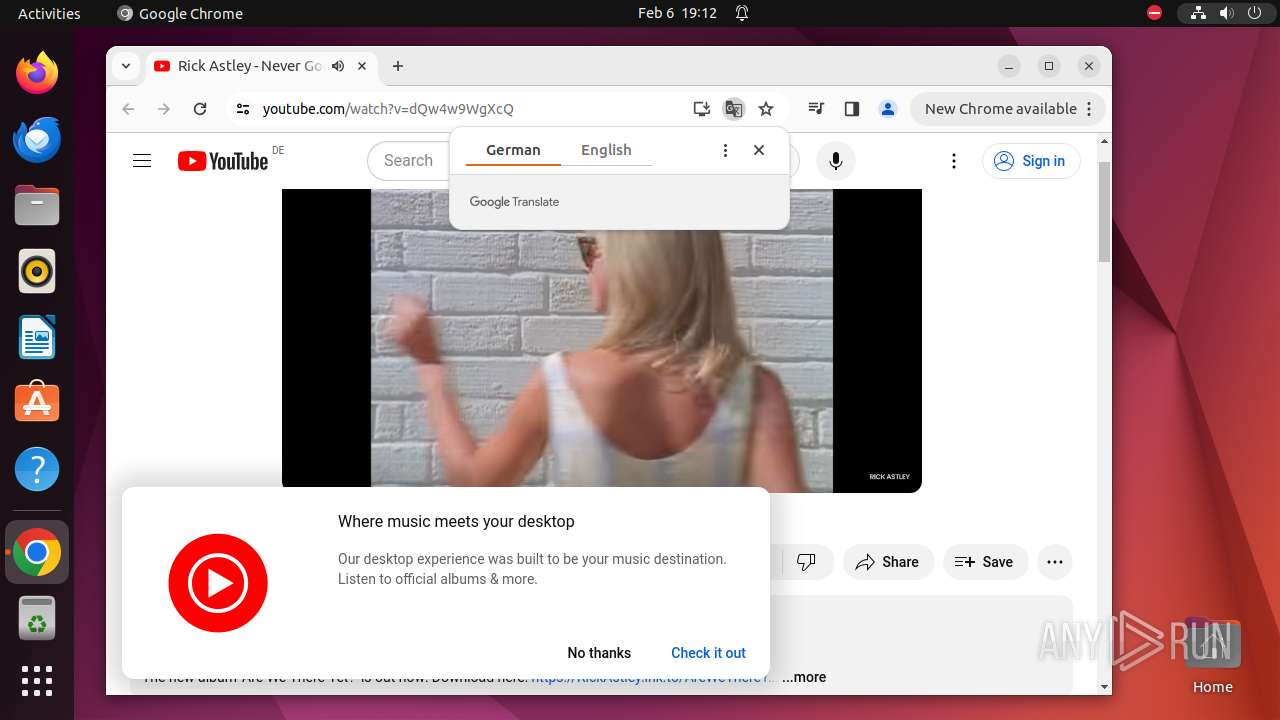Screen dimensions: 1280x720
Task: Click the Sign in button
Action: [1031, 161]
